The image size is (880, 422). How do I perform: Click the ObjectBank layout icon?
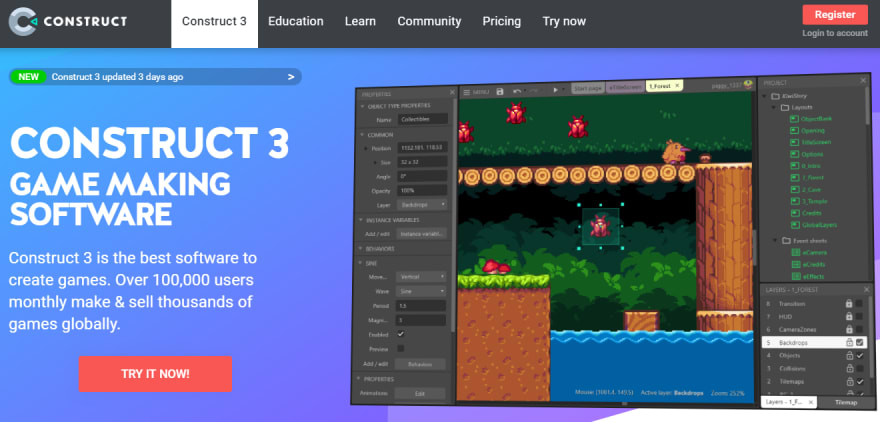(x=794, y=118)
